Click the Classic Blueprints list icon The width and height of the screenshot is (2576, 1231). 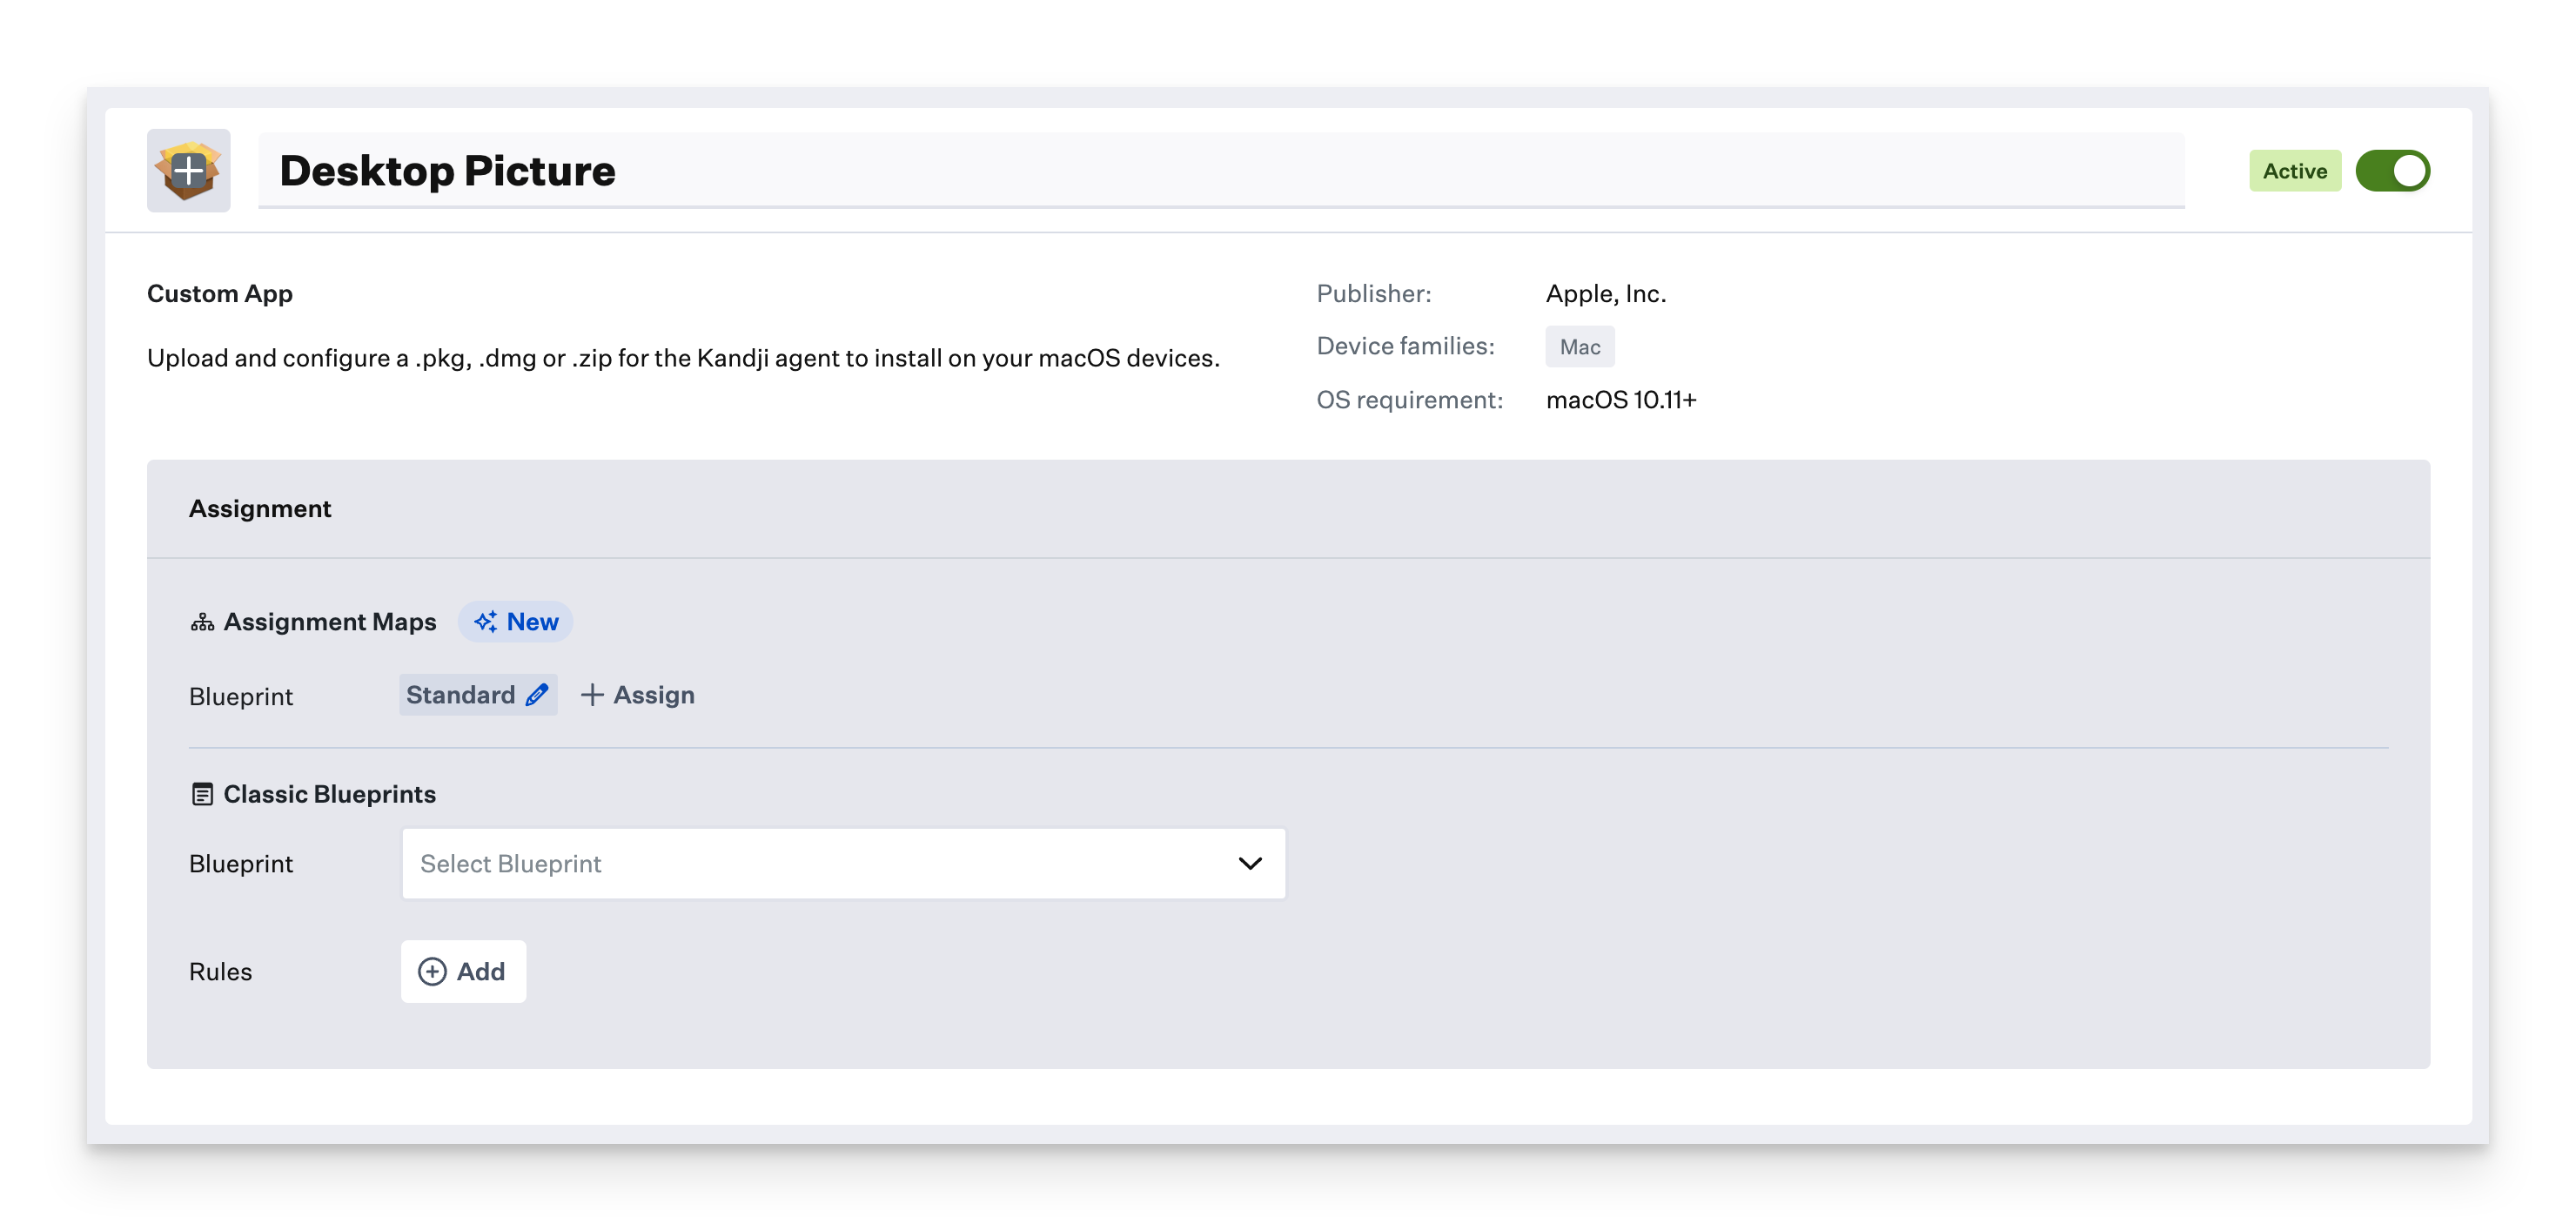pos(202,795)
